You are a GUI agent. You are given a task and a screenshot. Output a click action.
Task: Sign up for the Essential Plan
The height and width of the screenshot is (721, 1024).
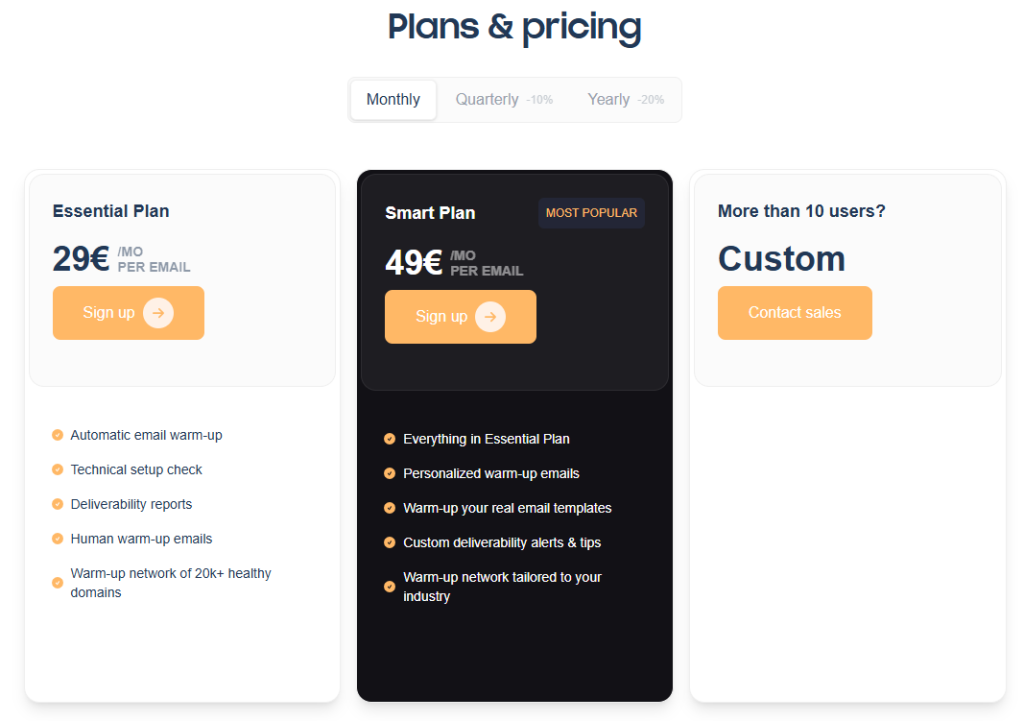point(128,312)
